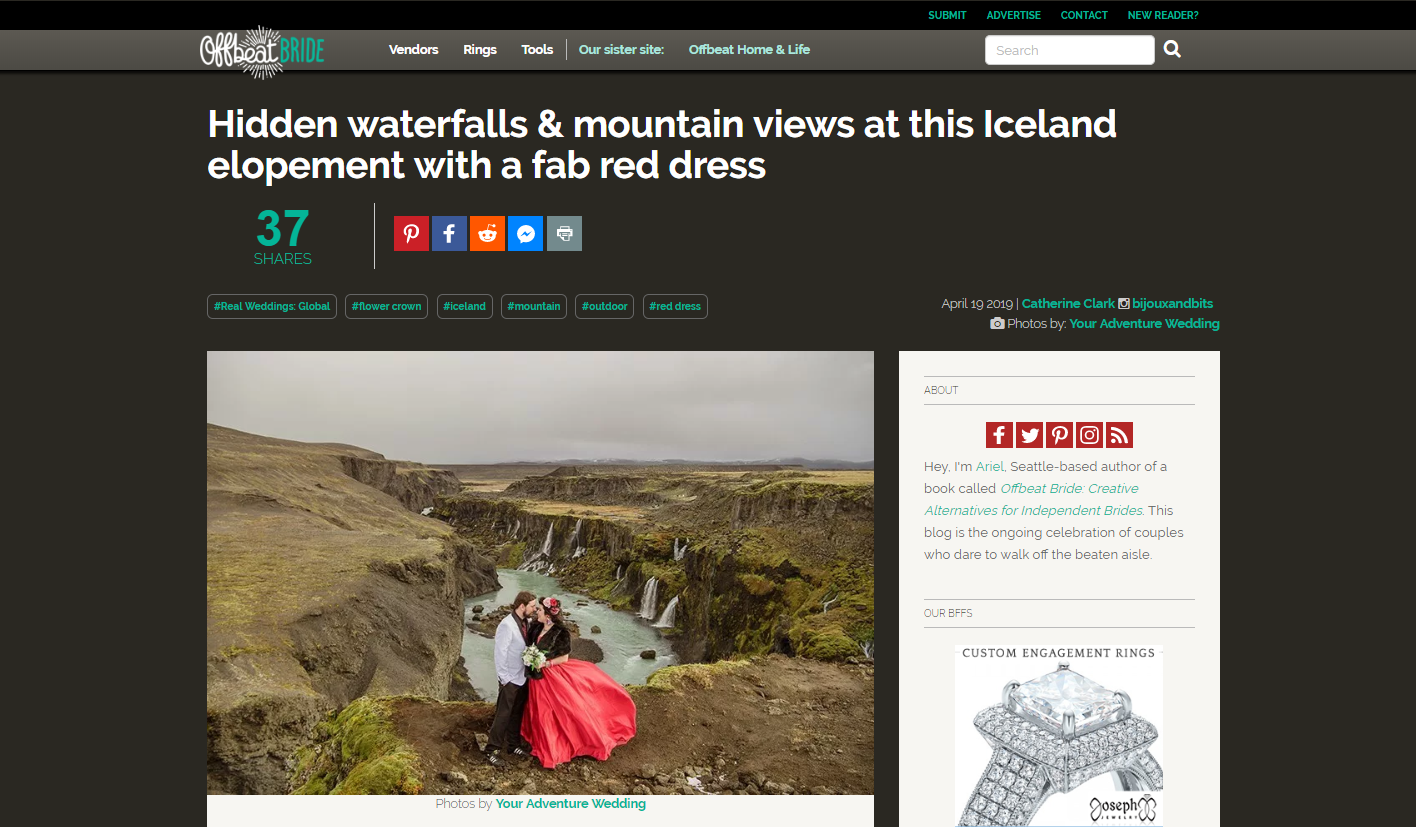
Task: Click the search magnifier icon
Action: [1172, 50]
